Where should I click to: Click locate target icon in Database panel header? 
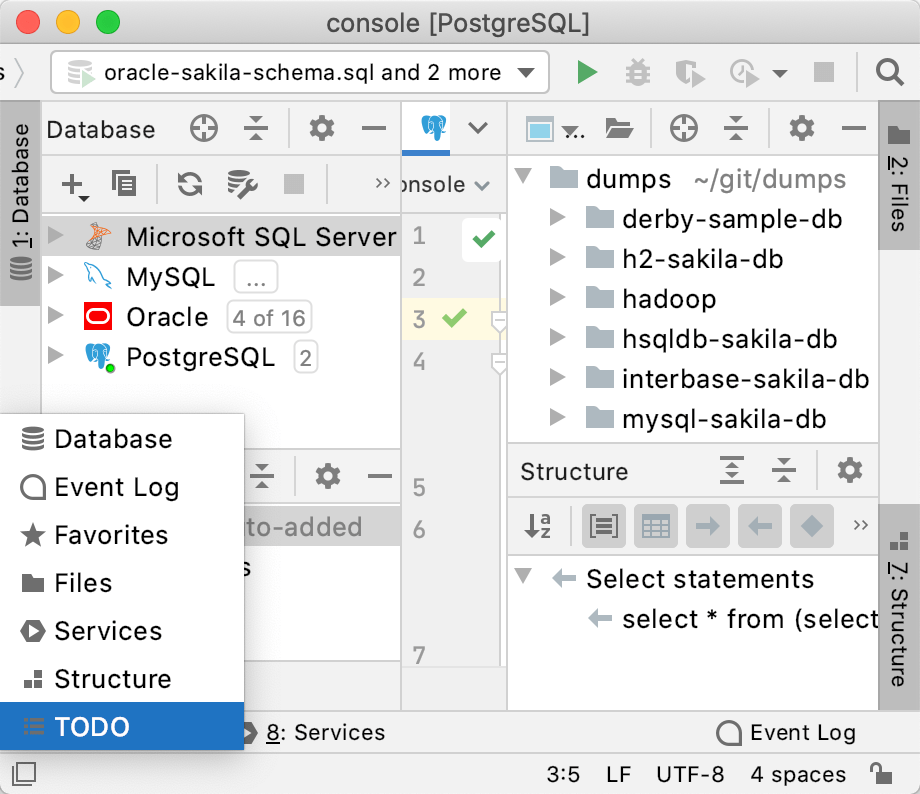204,128
